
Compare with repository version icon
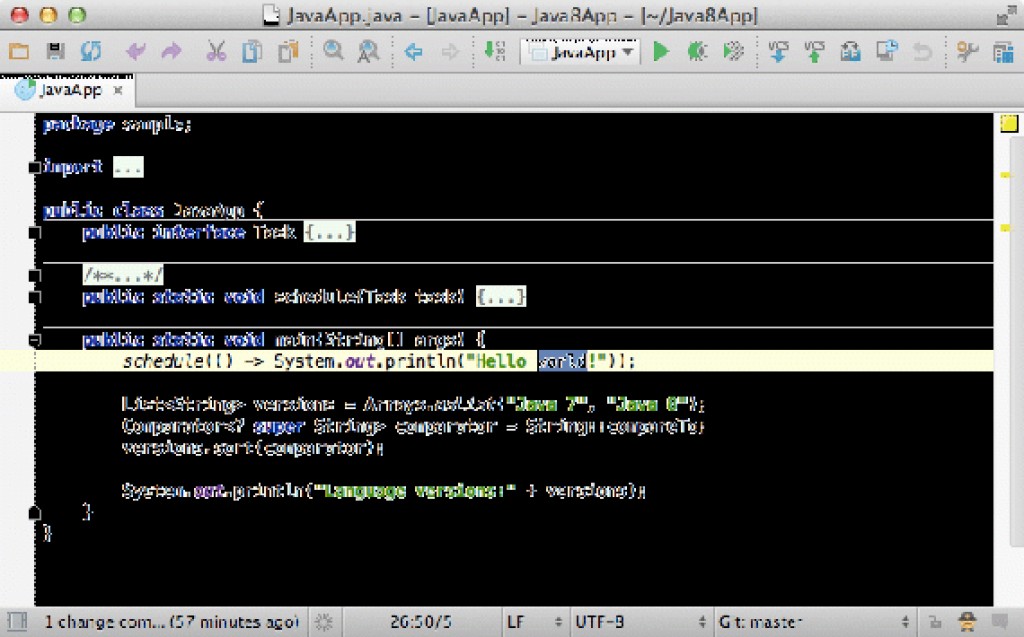[887, 51]
